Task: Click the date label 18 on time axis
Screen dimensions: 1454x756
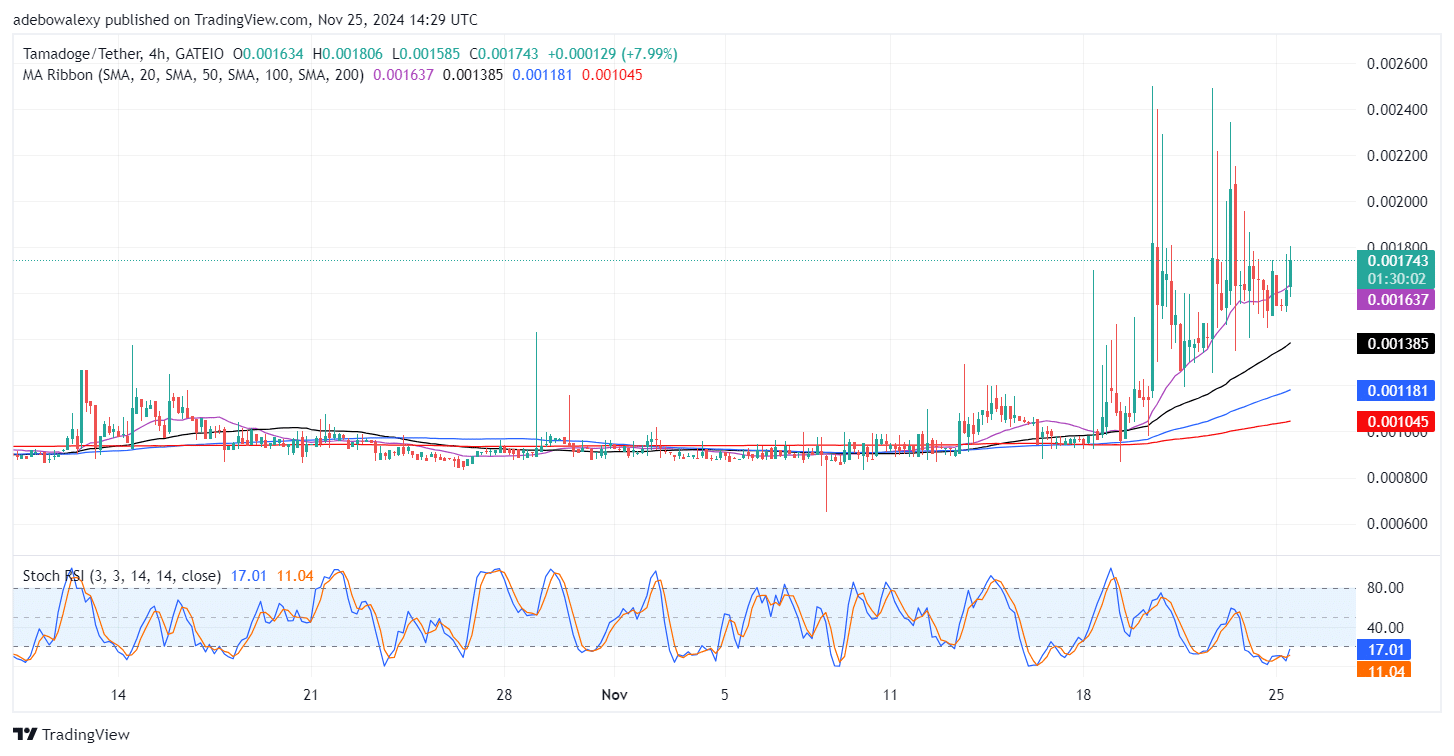Action: [1083, 695]
